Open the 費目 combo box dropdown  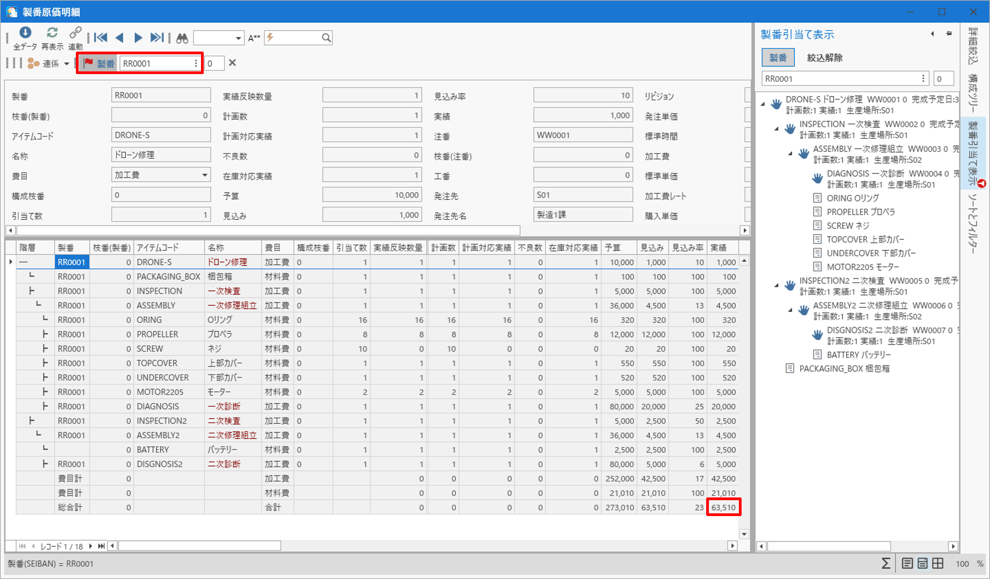click(204, 175)
